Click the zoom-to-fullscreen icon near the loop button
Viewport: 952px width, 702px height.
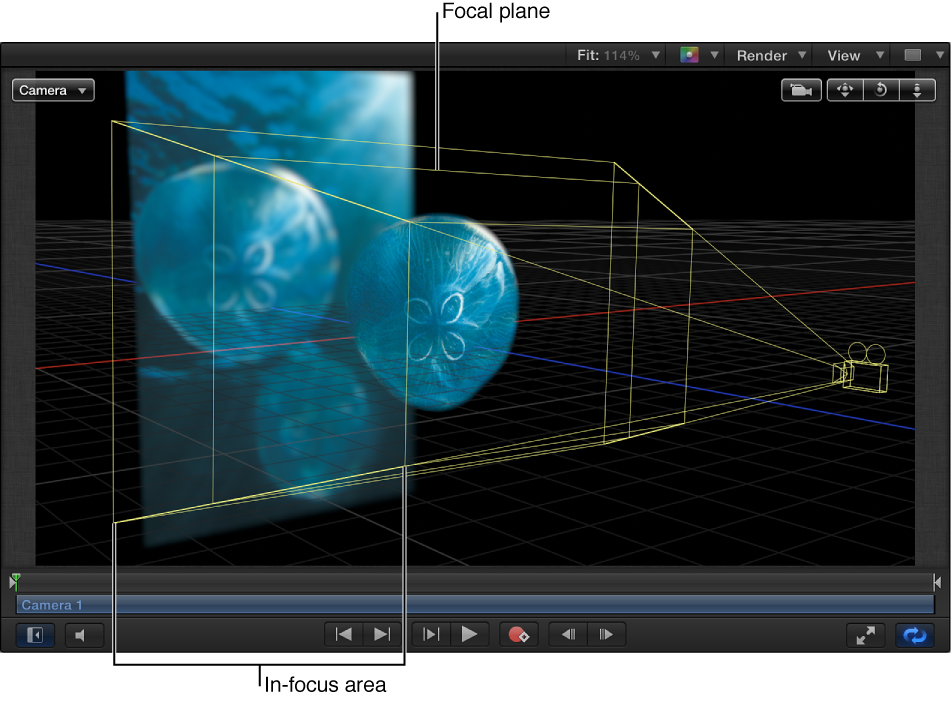(866, 635)
